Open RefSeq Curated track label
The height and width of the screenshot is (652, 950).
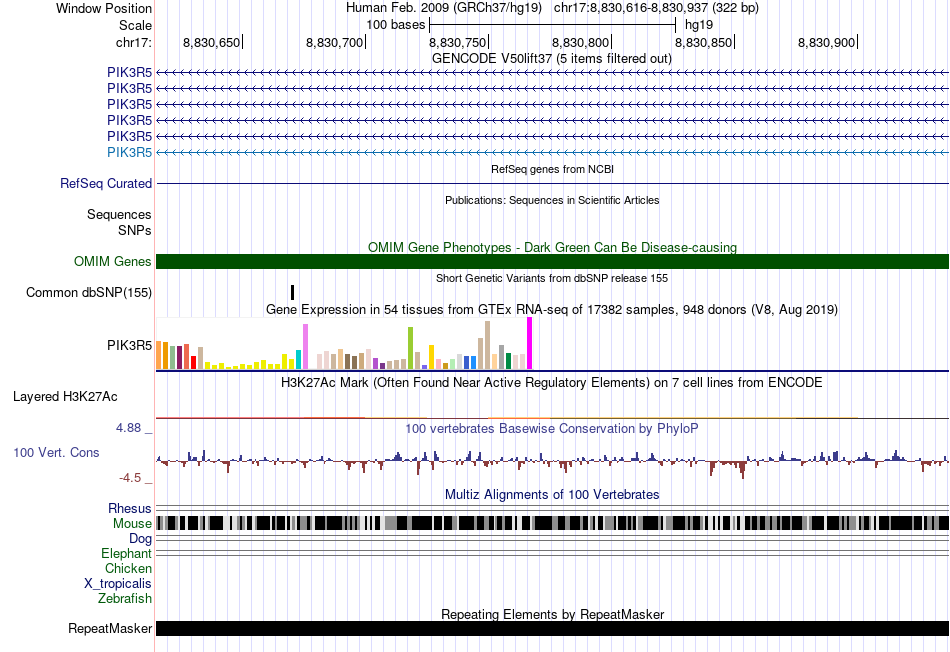click(x=105, y=183)
